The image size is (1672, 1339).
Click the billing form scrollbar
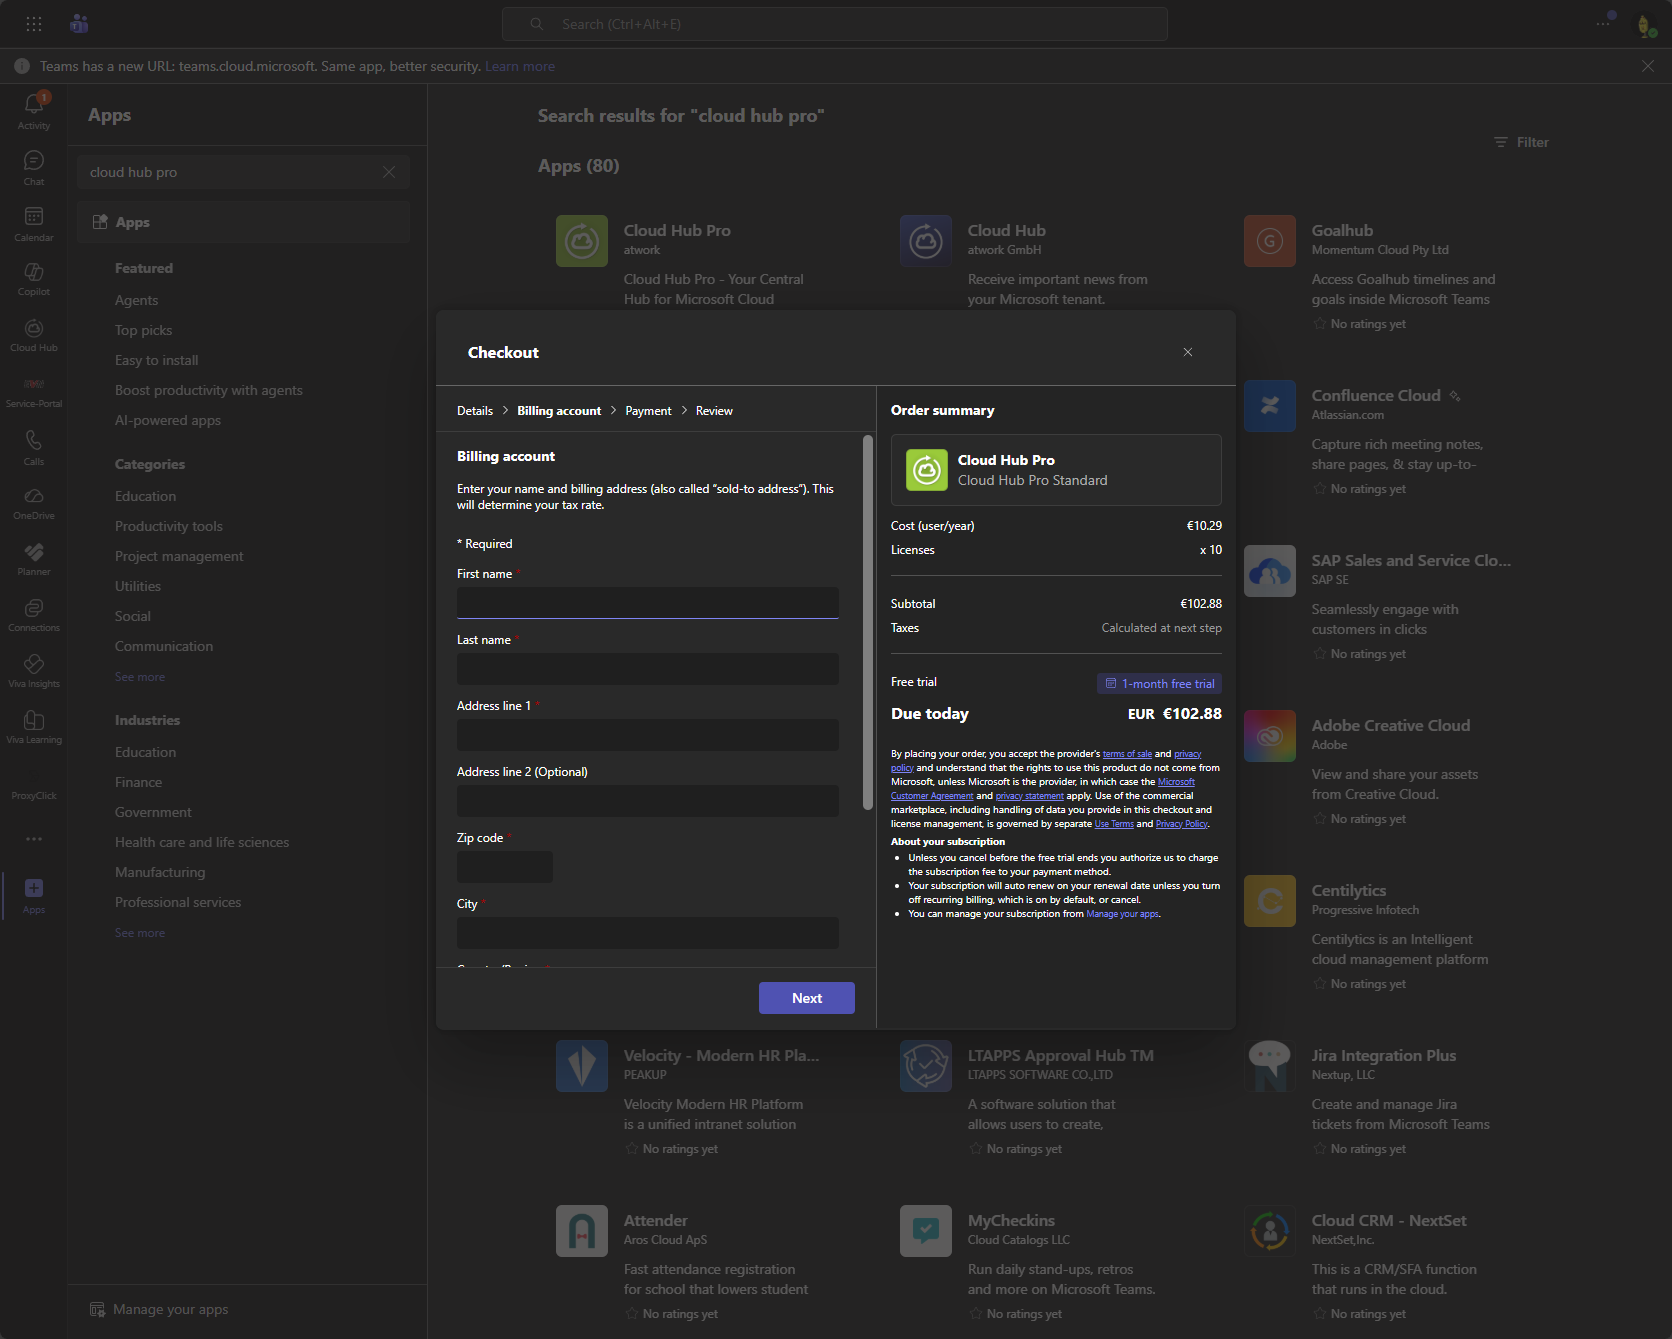tap(868, 622)
